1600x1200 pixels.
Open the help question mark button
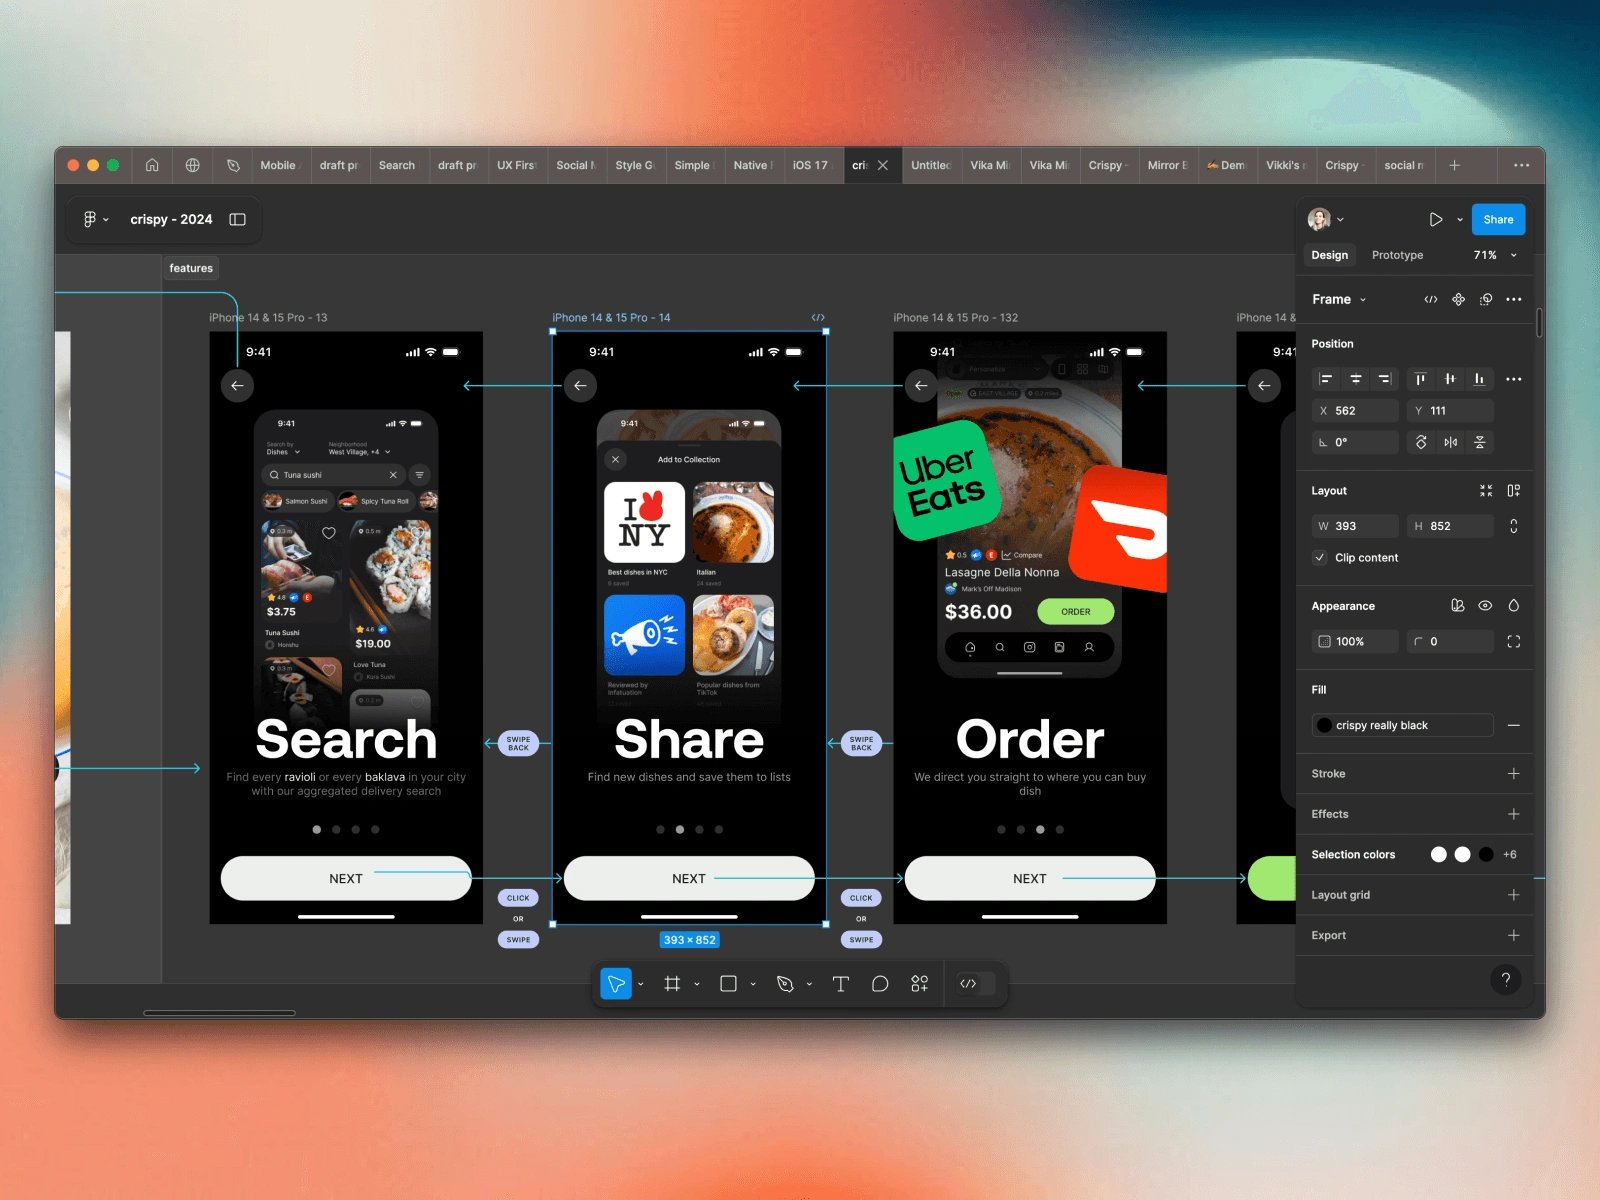click(1506, 980)
